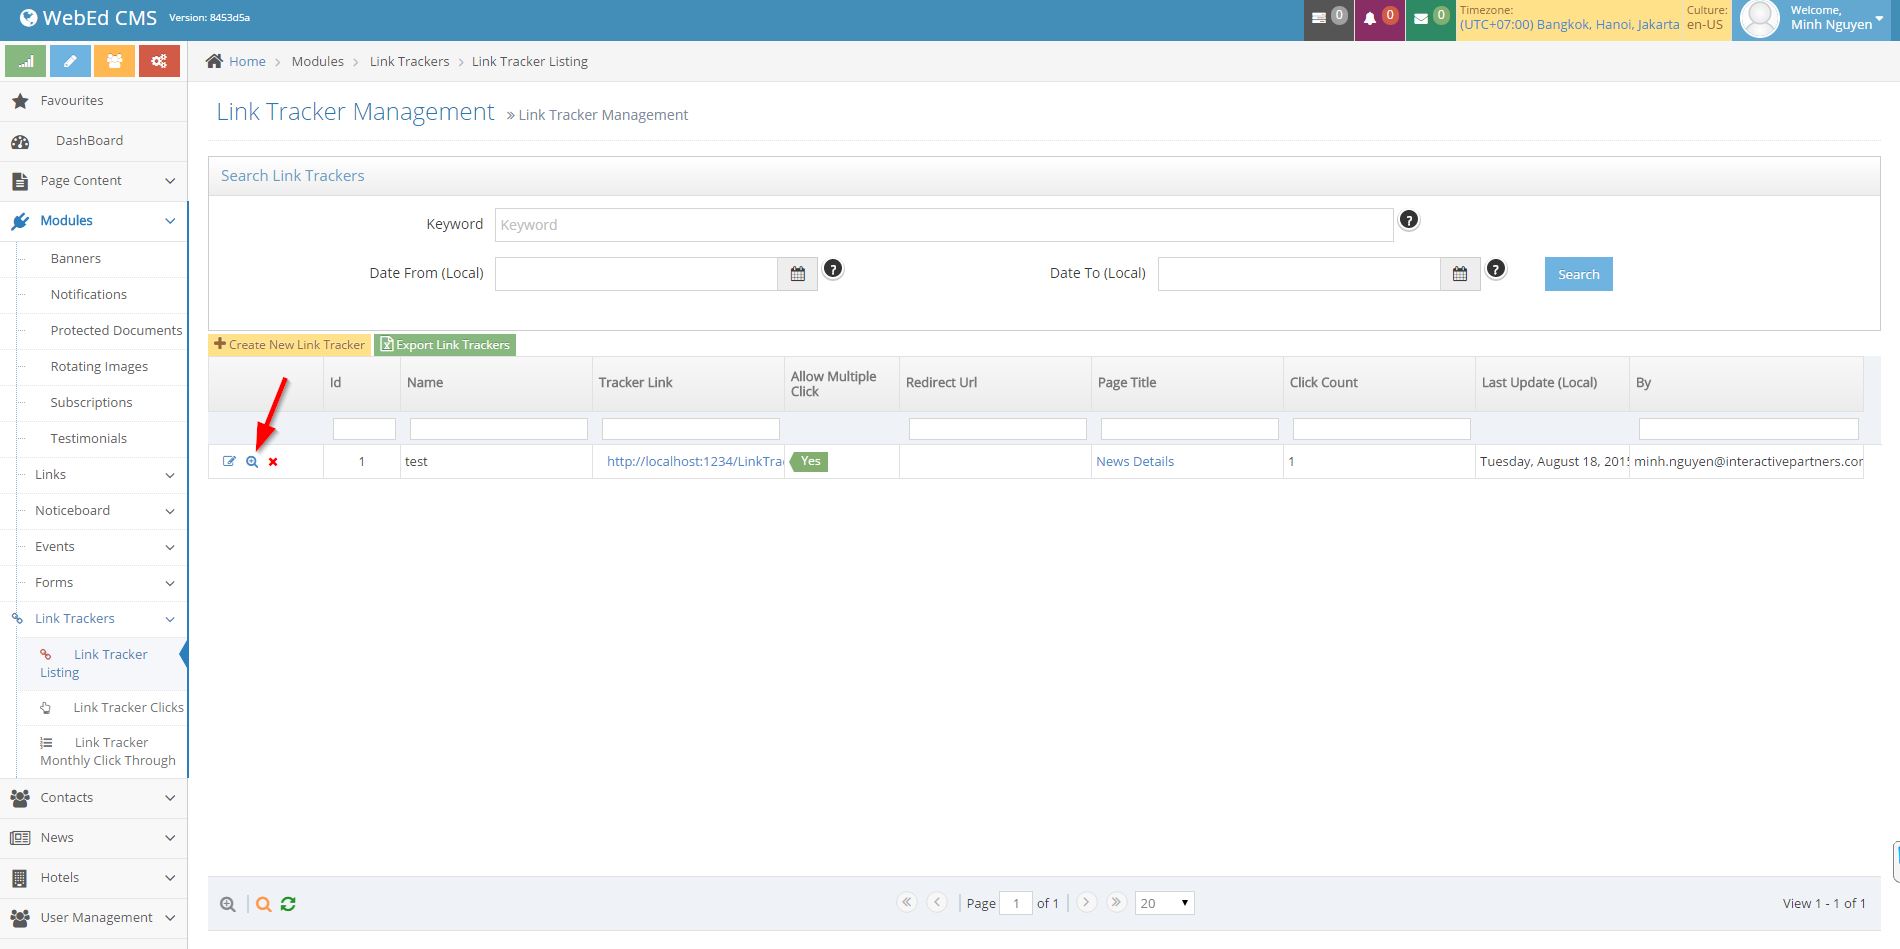The image size is (1900, 949).
Task: Open Link Tracker Clicks menu item
Action: [x=128, y=707]
